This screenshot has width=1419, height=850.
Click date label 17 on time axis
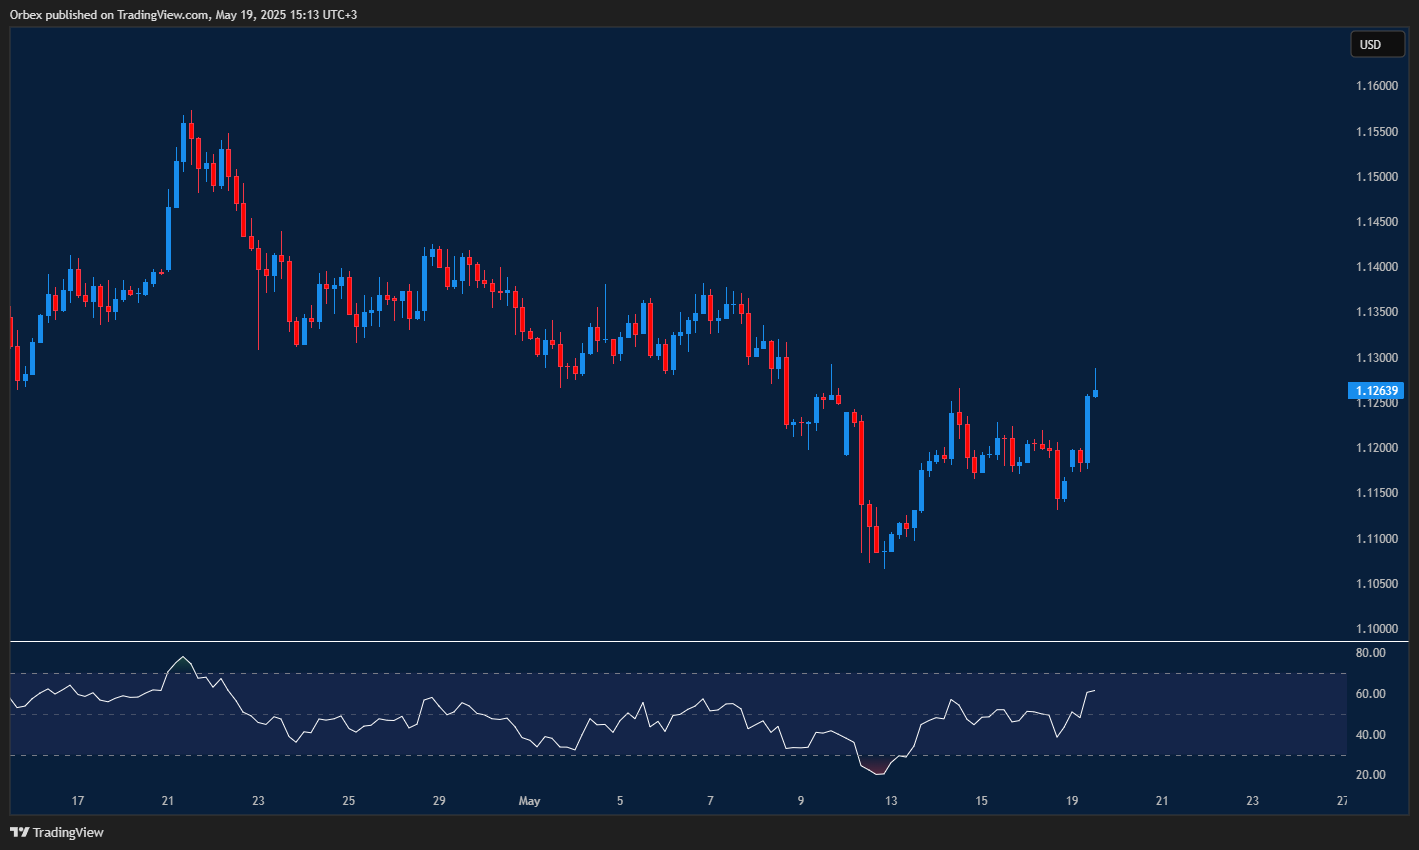pos(78,801)
